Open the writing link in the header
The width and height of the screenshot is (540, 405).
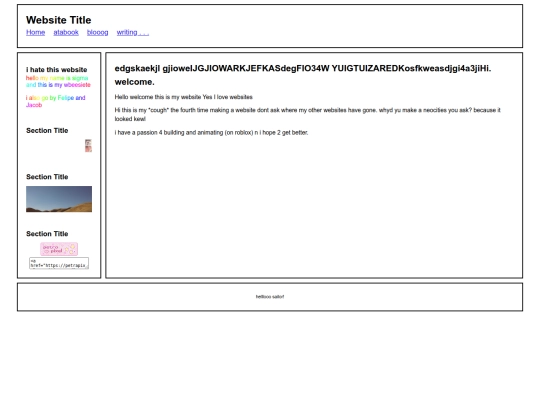(x=133, y=32)
